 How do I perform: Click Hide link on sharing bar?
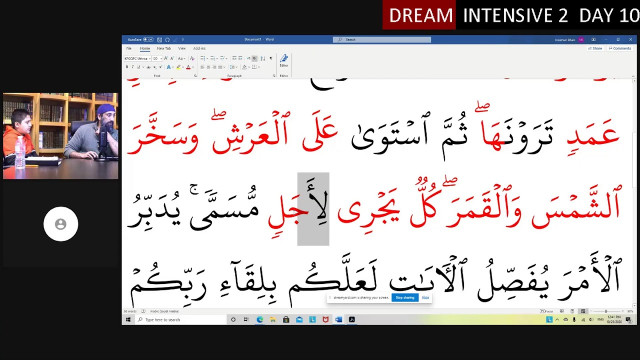click(425, 298)
